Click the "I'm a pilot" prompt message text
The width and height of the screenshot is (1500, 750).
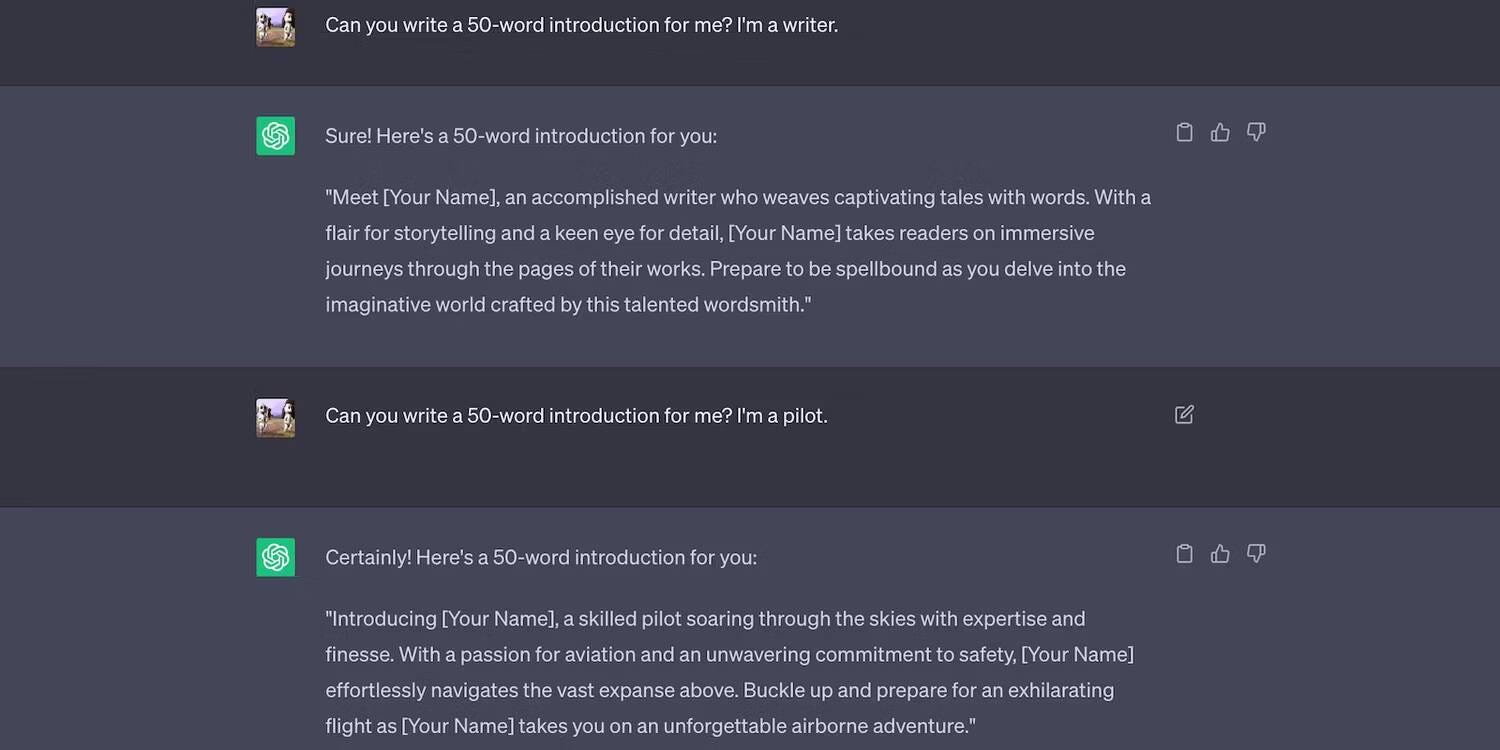[577, 415]
